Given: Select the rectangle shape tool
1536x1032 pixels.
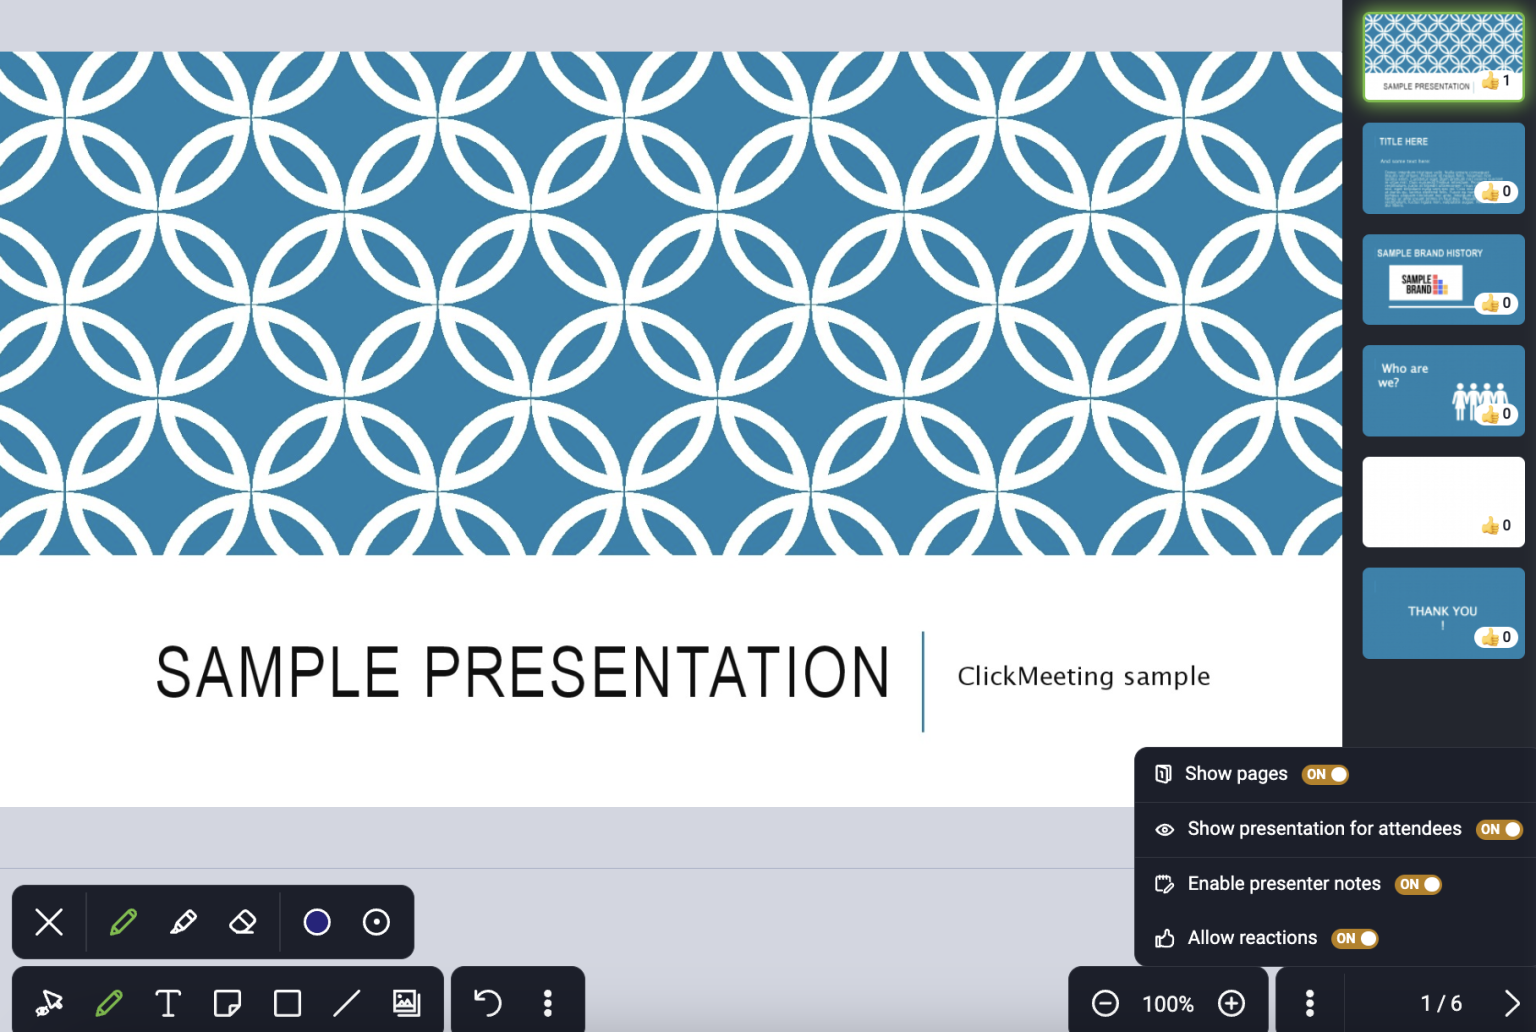Looking at the screenshot, I should pyautogui.click(x=287, y=1003).
